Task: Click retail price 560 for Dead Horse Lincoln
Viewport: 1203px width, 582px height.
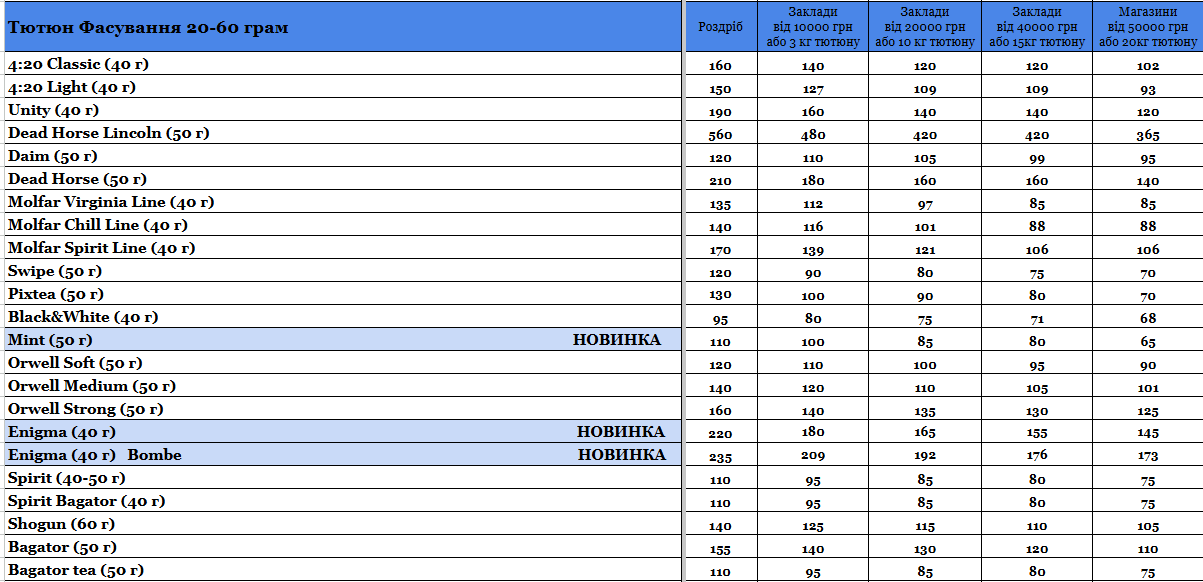Action: 720,135
